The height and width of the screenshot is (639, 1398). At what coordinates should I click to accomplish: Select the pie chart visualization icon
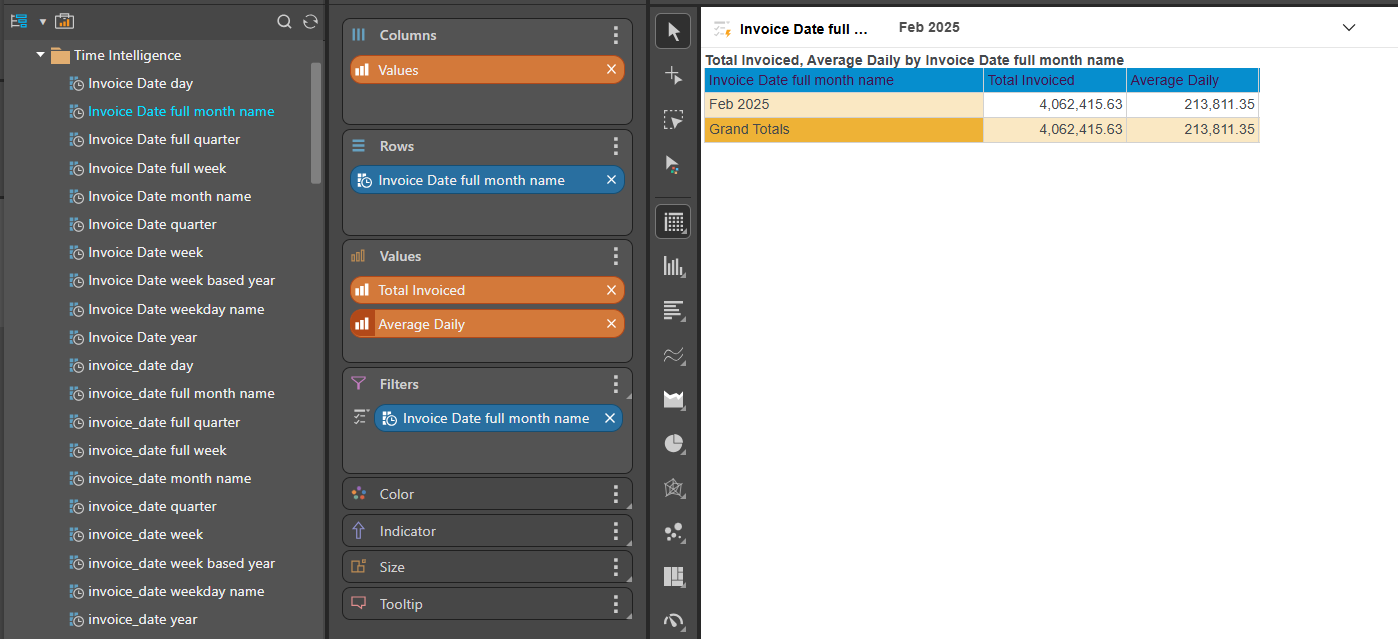tap(673, 443)
